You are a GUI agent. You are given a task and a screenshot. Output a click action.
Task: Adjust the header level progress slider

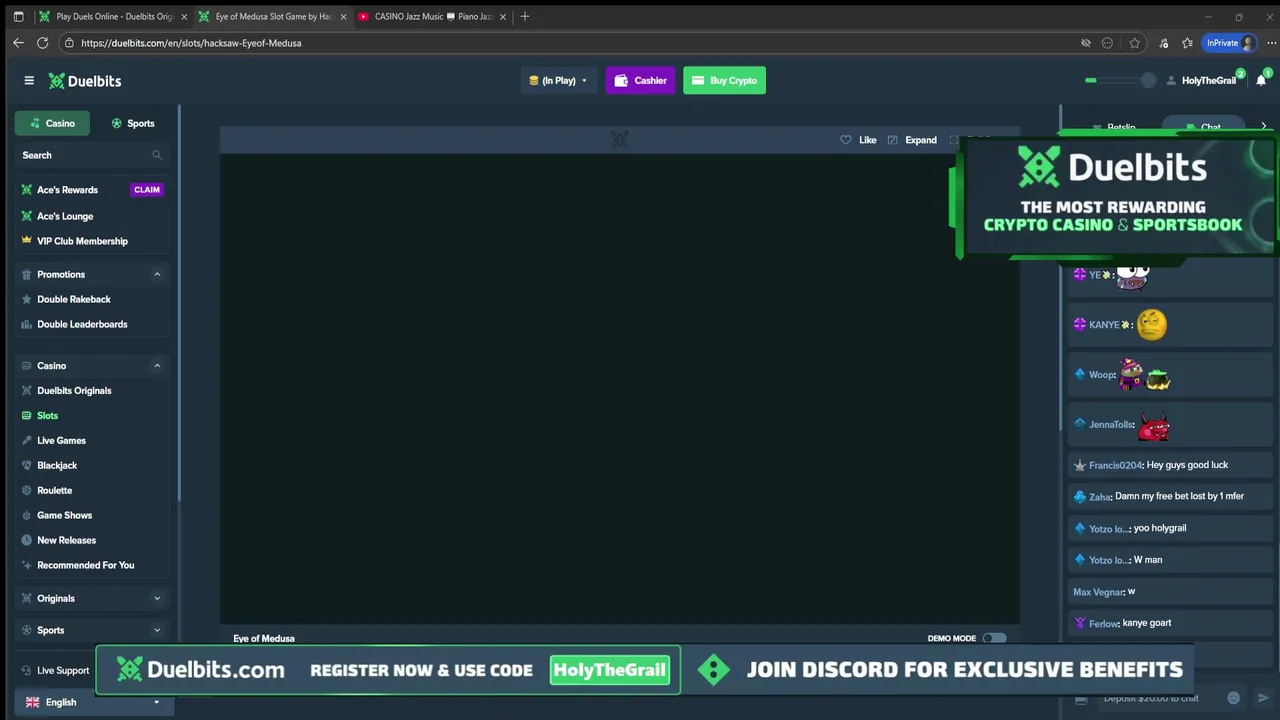(1120, 81)
